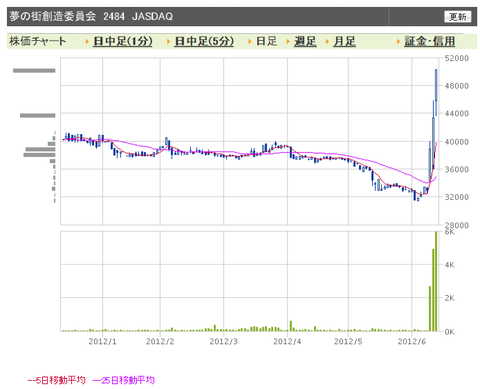This screenshot has height=389, width=480.
Task: Switch to the 月足 monthly chart
Action: (344, 41)
